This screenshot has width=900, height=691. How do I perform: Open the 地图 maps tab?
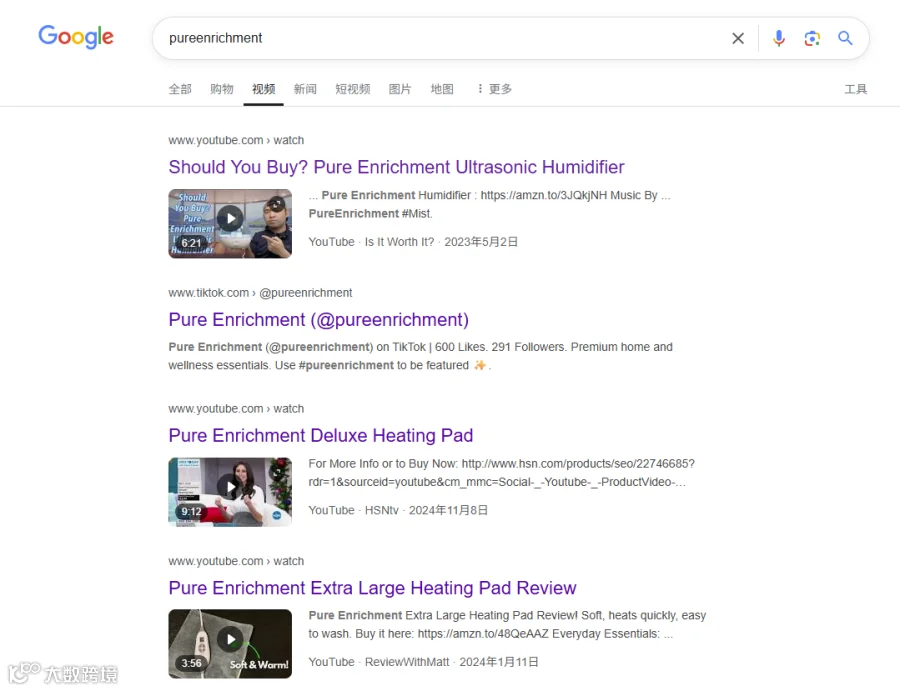[442, 89]
